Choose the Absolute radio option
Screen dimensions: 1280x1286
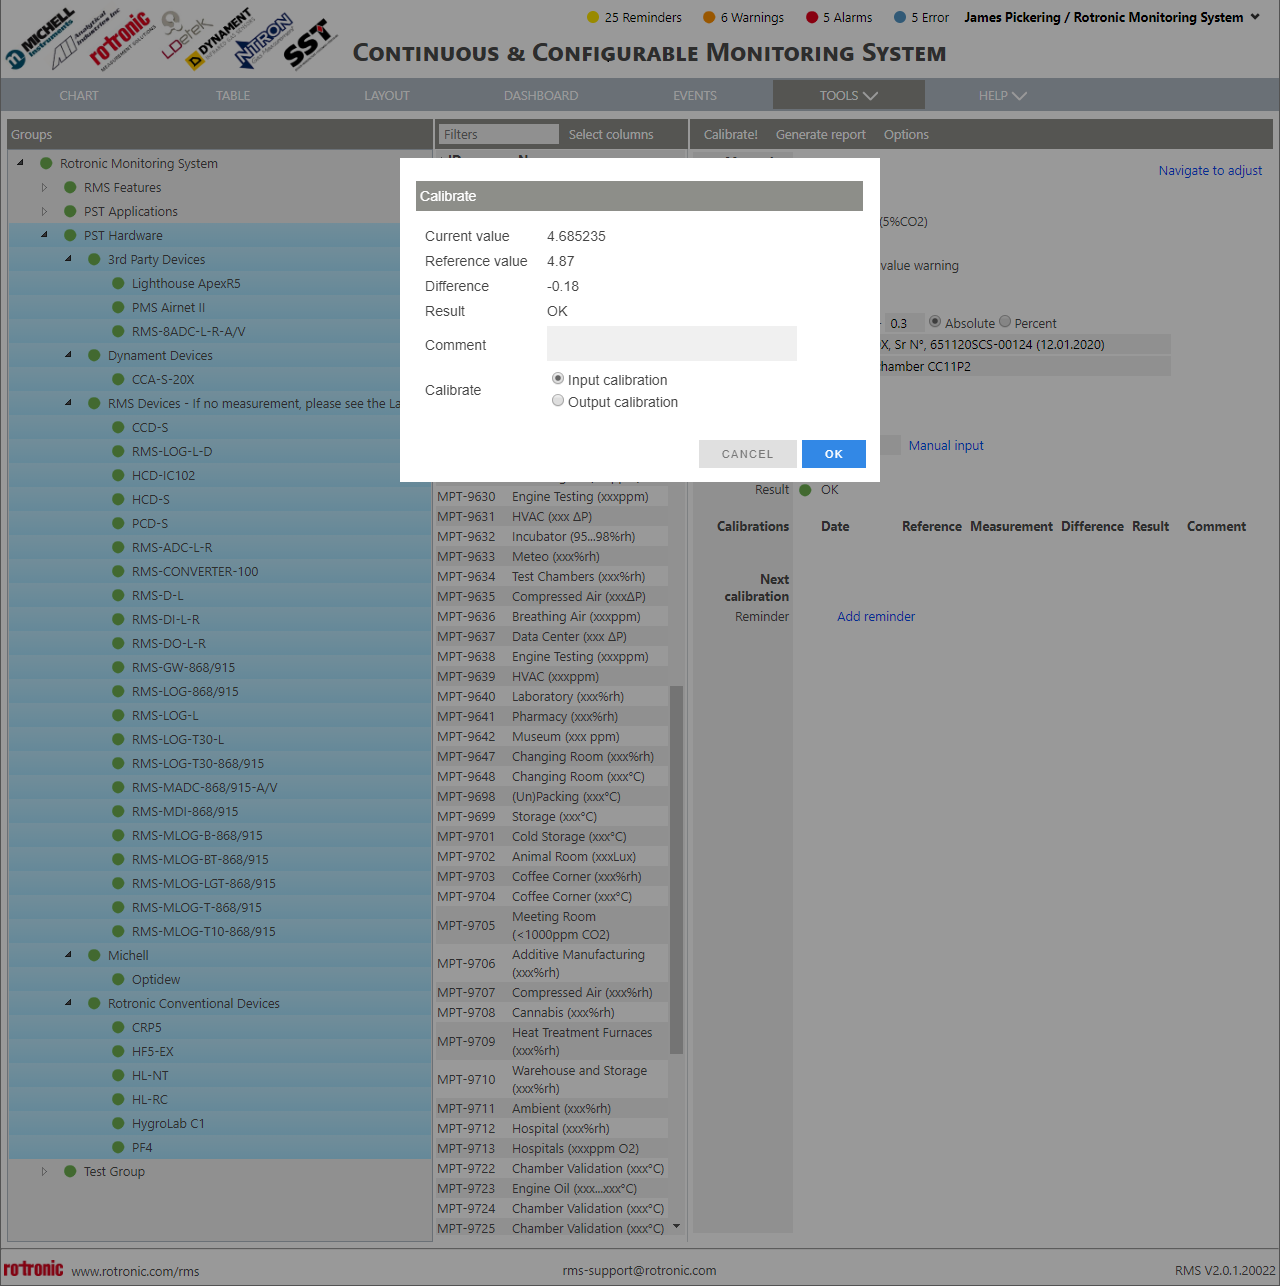(935, 322)
